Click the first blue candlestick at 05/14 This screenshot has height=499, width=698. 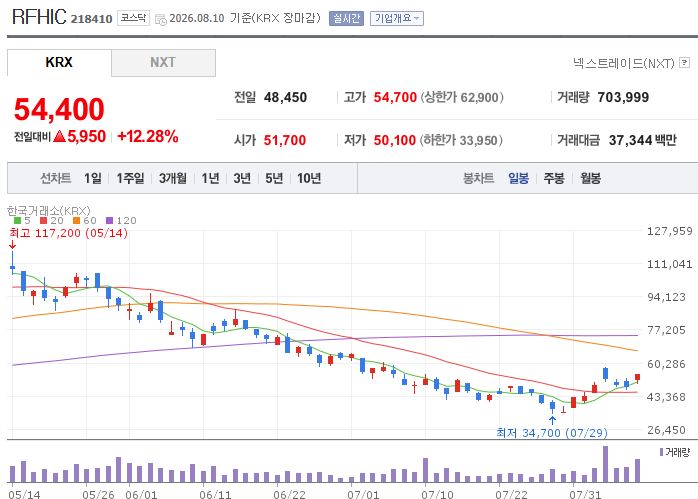click(x=12, y=263)
